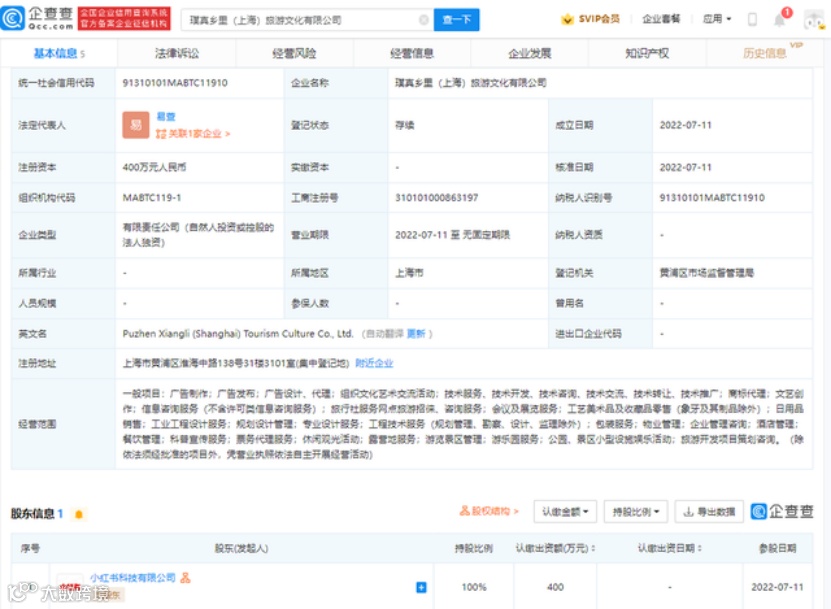Switch to the 知识产权 tab
831x609 pixels.
click(647, 54)
